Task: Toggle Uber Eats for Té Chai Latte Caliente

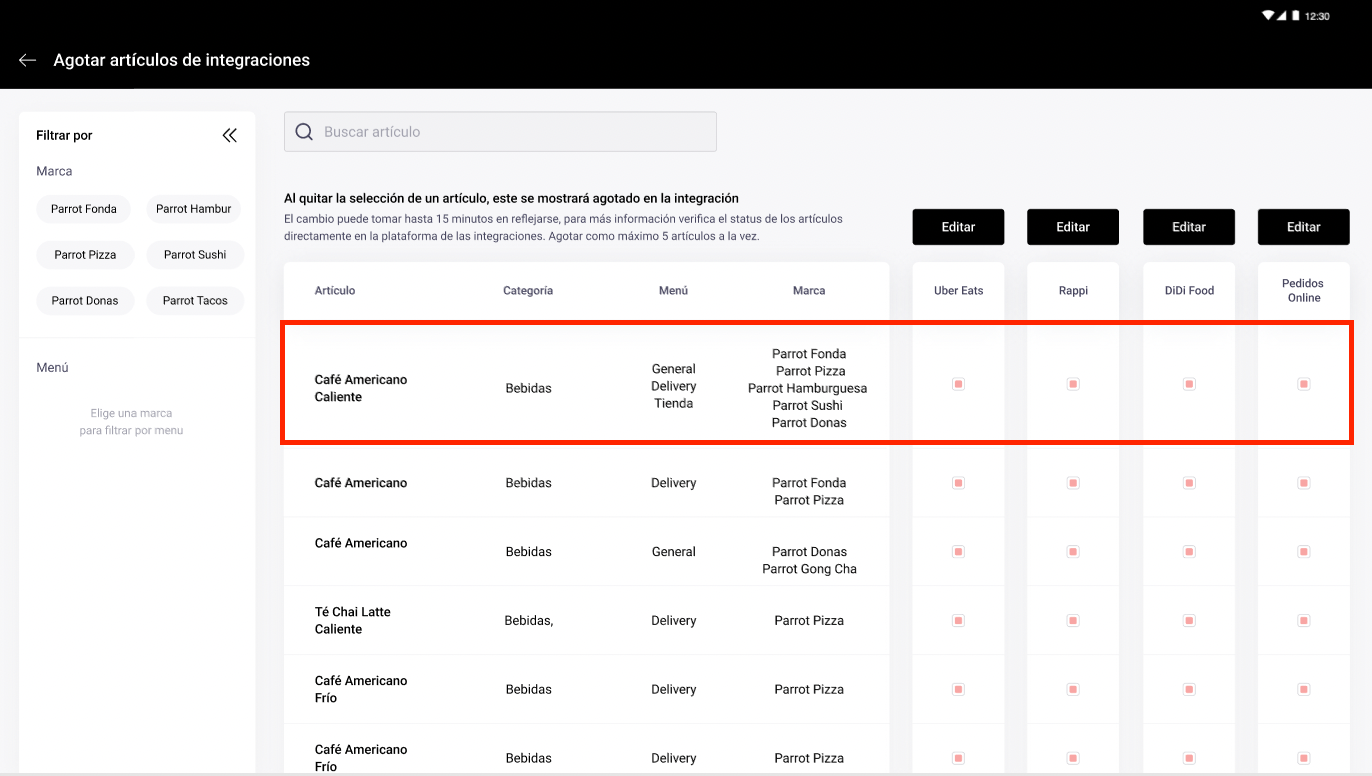Action: 958,621
